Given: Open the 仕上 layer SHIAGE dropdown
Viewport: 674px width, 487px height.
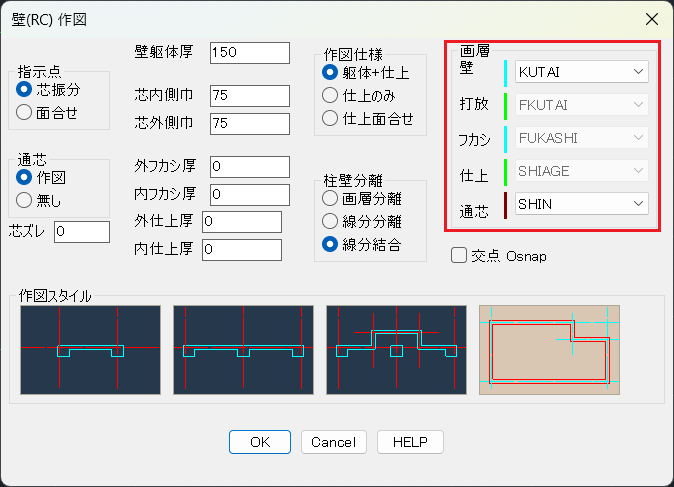Looking at the screenshot, I should (x=582, y=171).
